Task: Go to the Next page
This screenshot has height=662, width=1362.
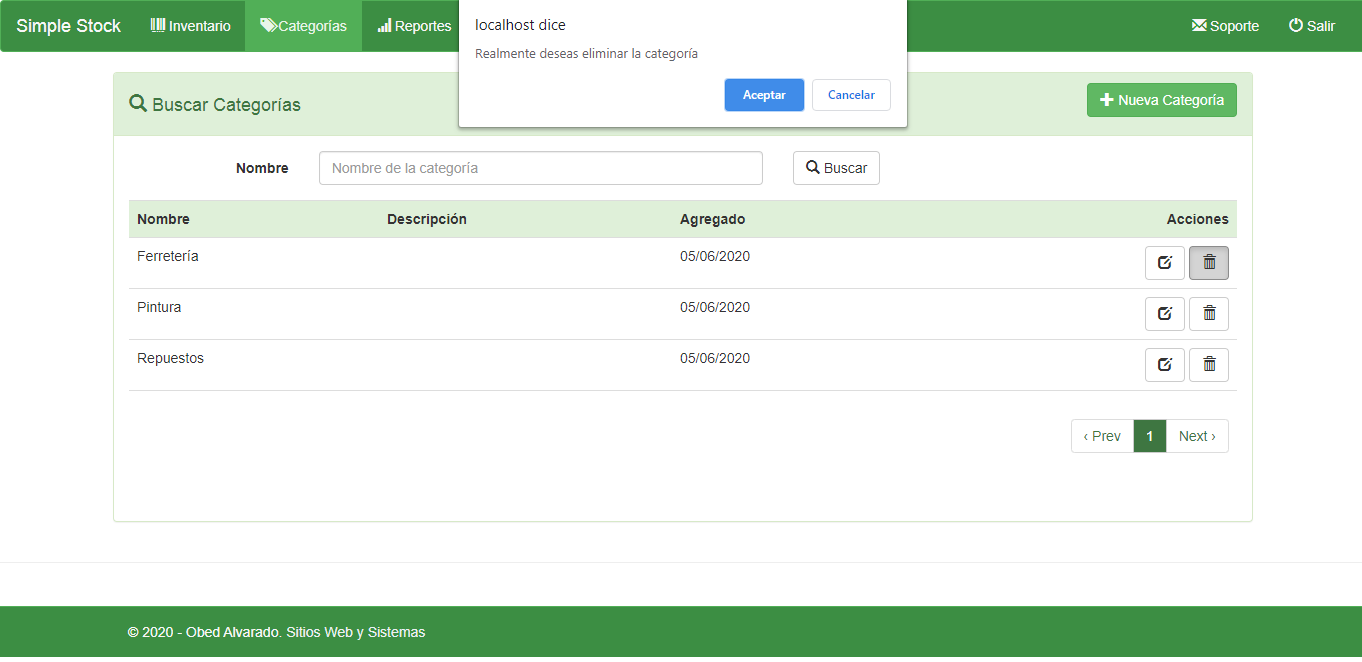Action: 1197,436
